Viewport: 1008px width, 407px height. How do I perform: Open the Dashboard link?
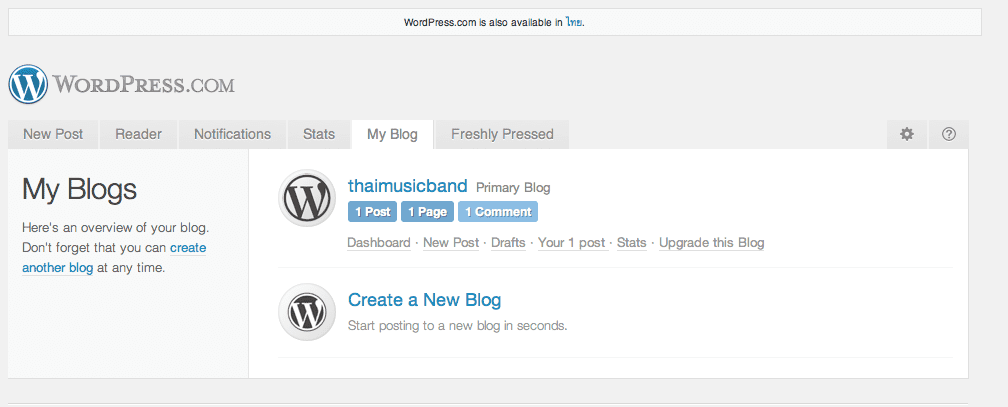tap(379, 243)
